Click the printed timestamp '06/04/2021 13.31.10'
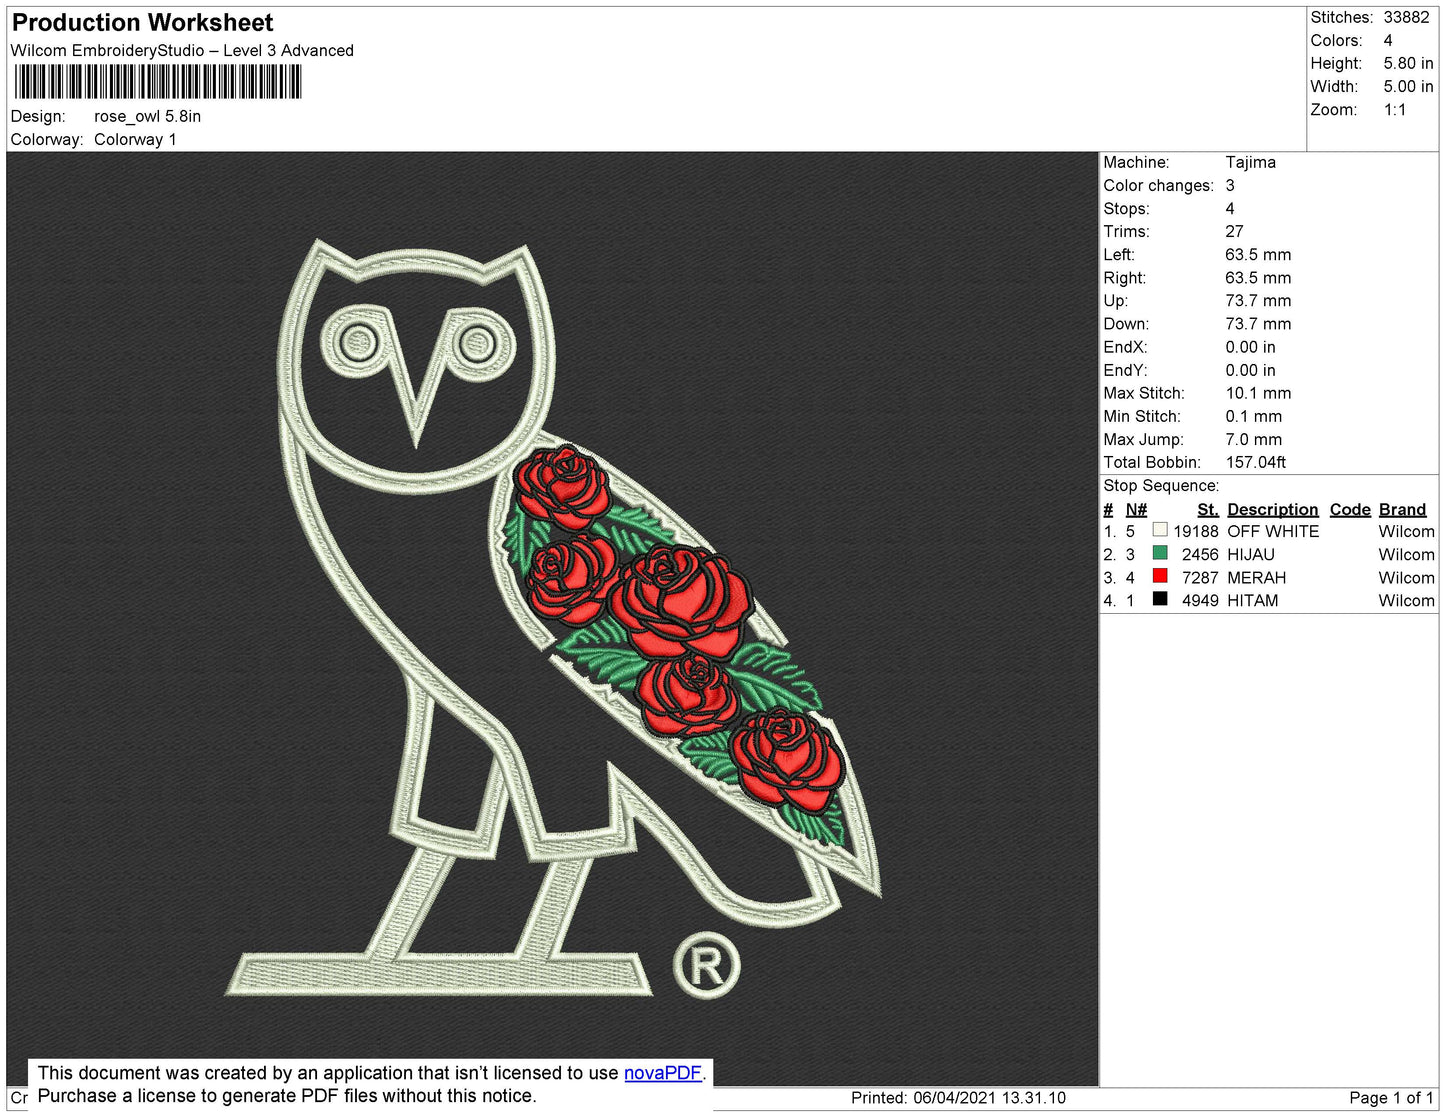This screenshot has height=1117, width=1445. 989,1098
